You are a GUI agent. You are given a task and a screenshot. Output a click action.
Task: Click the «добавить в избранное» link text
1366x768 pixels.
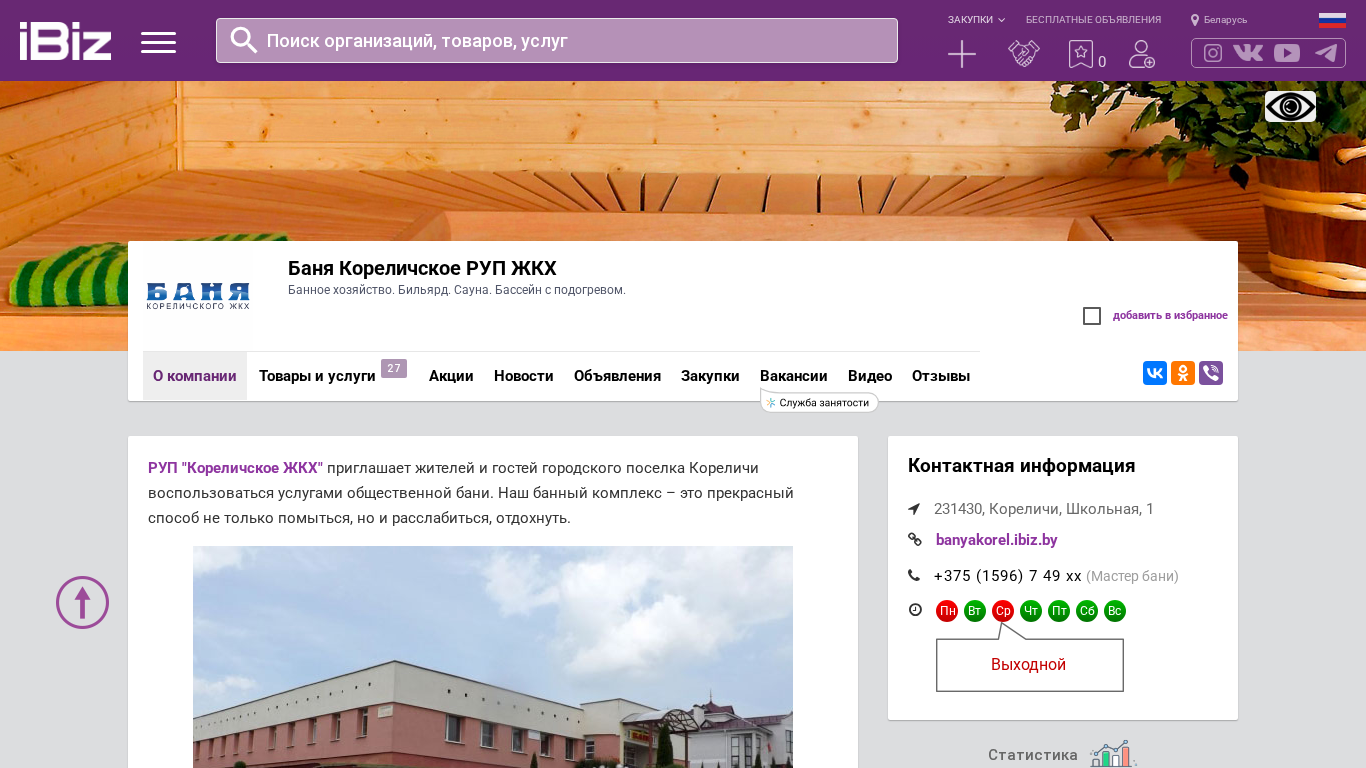coord(1170,316)
